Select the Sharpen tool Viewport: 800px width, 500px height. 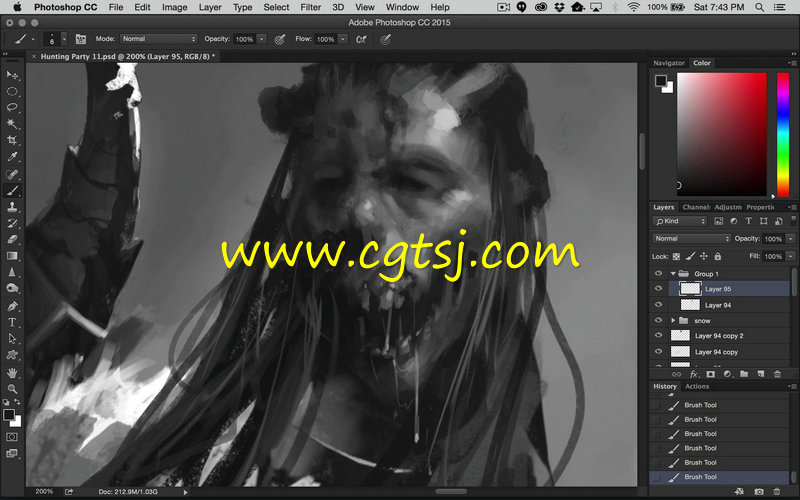pyautogui.click(x=12, y=272)
